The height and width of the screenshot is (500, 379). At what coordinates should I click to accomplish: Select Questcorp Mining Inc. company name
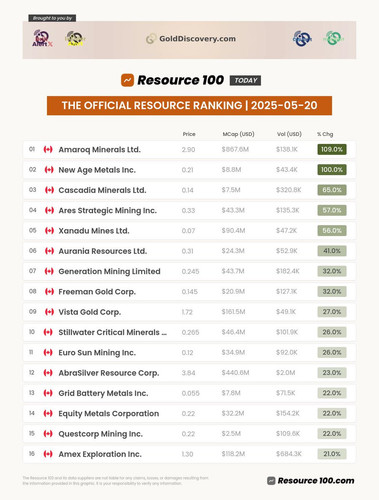100,434
